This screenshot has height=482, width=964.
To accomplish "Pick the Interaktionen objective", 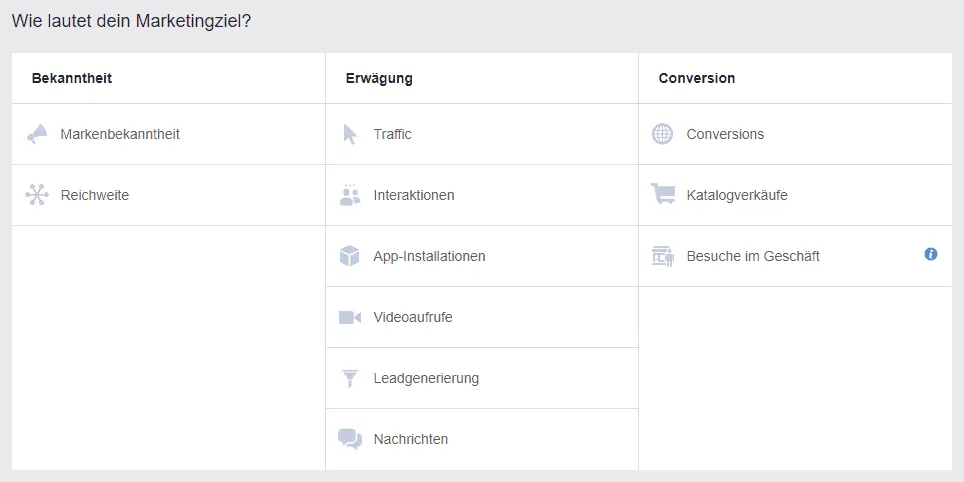I will pos(482,195).
